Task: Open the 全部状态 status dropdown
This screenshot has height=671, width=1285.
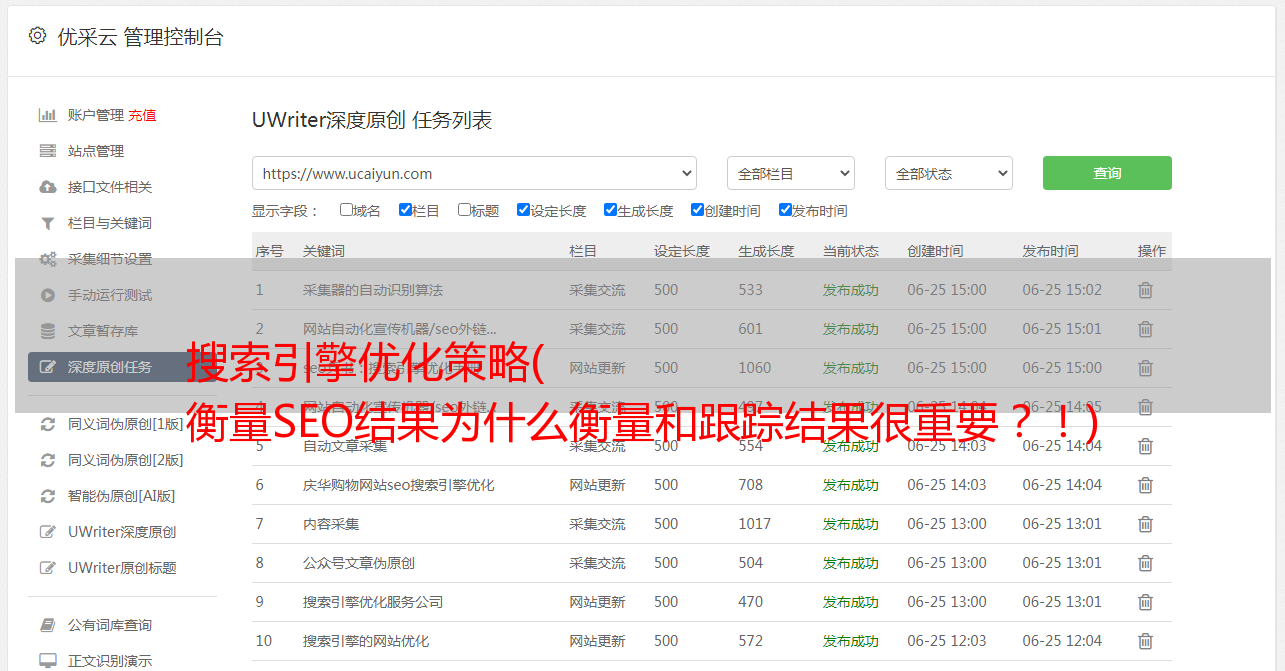Action: (948, 173)
